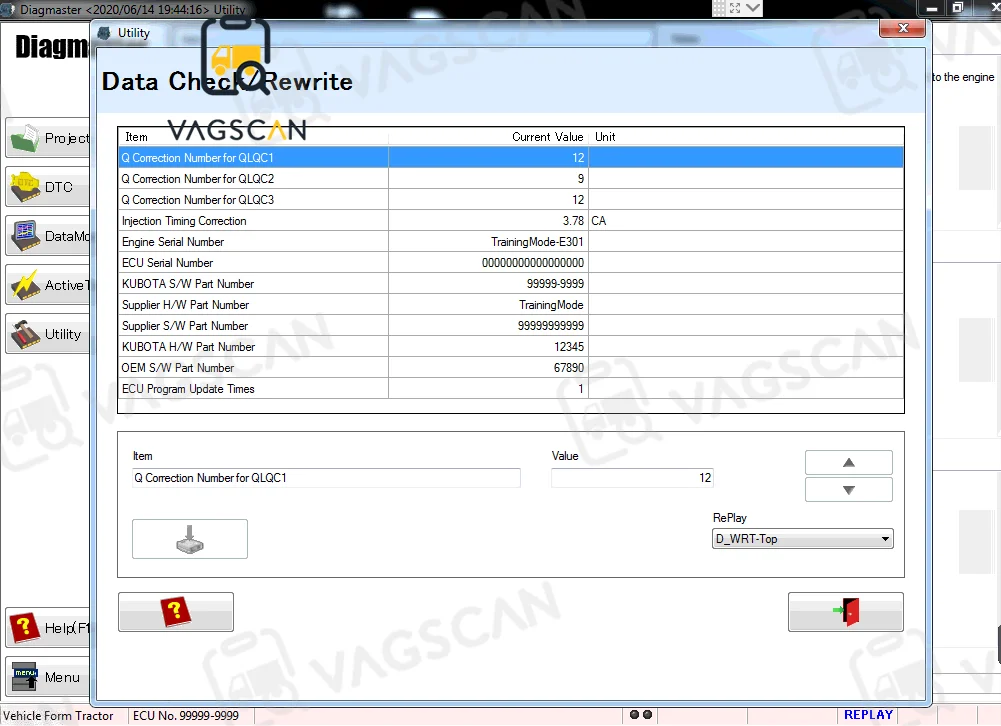This screenshot has width=1001, height=726.
Task: Click the fullscreen toggle icon in title bar
Action: point(735,8)
